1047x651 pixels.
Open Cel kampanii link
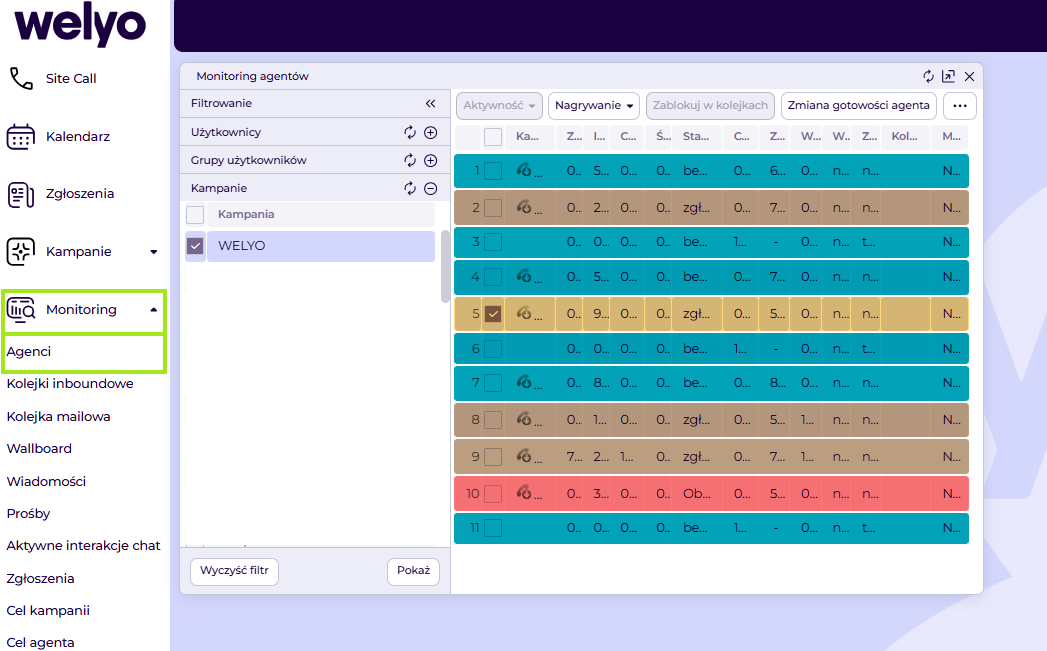coord(48,610)
